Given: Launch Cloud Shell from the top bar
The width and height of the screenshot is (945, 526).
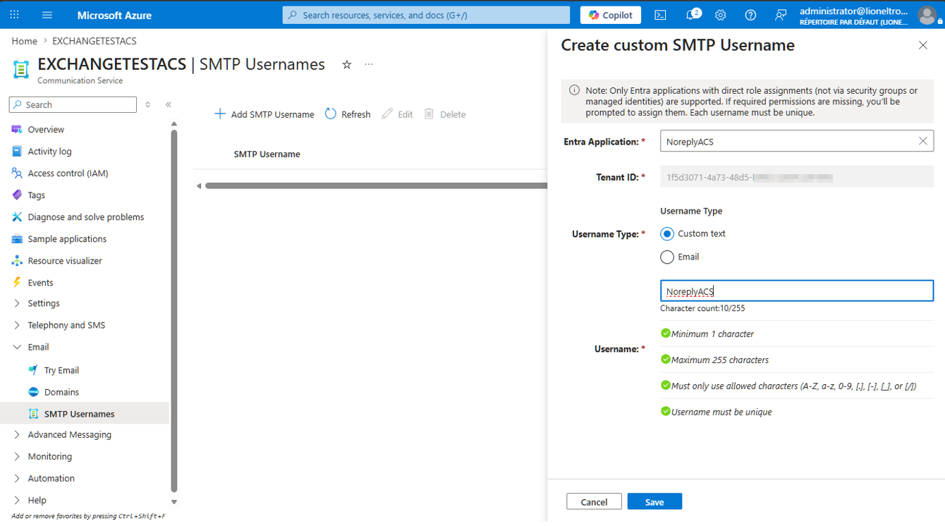Looking at the screenshot, I should tap(661, 15).
